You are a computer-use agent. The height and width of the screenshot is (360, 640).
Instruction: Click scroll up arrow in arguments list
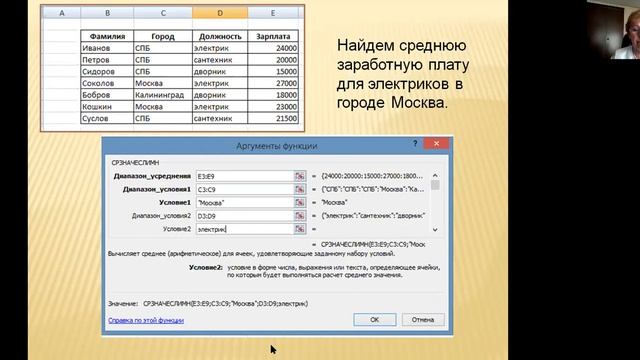click(x=435, y=176)
